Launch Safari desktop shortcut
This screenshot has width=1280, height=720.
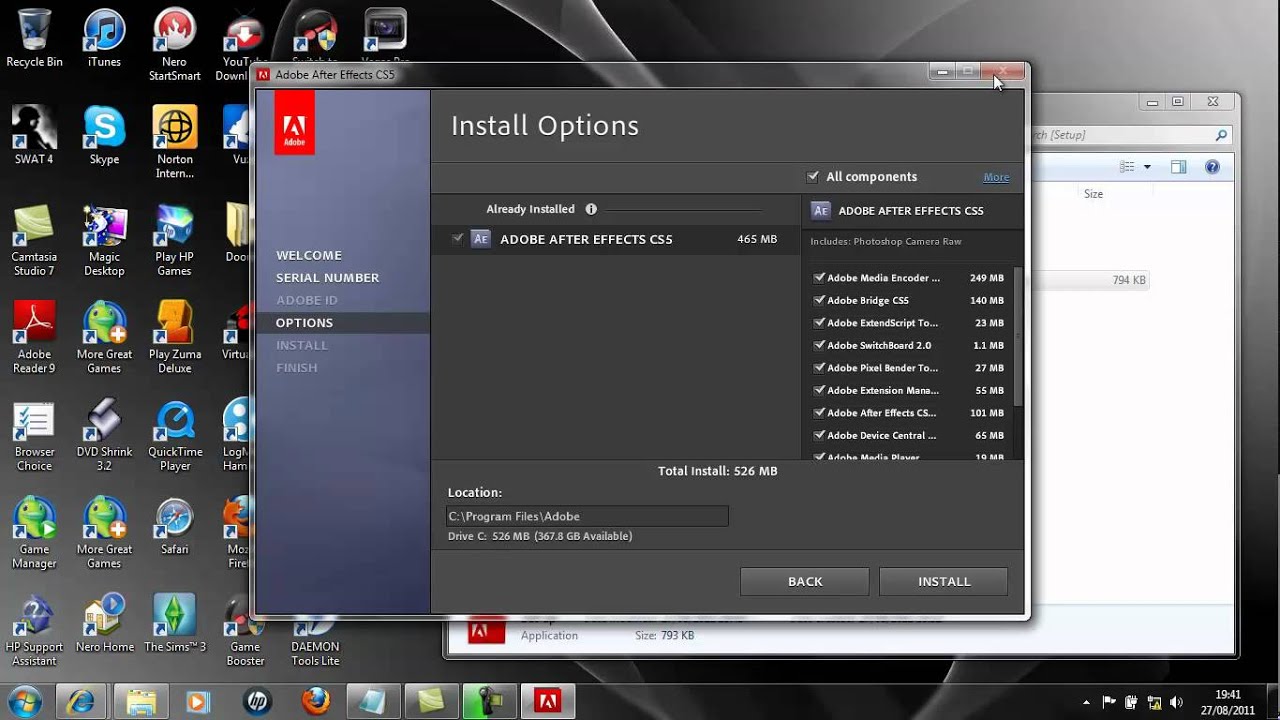pos(174,525)
